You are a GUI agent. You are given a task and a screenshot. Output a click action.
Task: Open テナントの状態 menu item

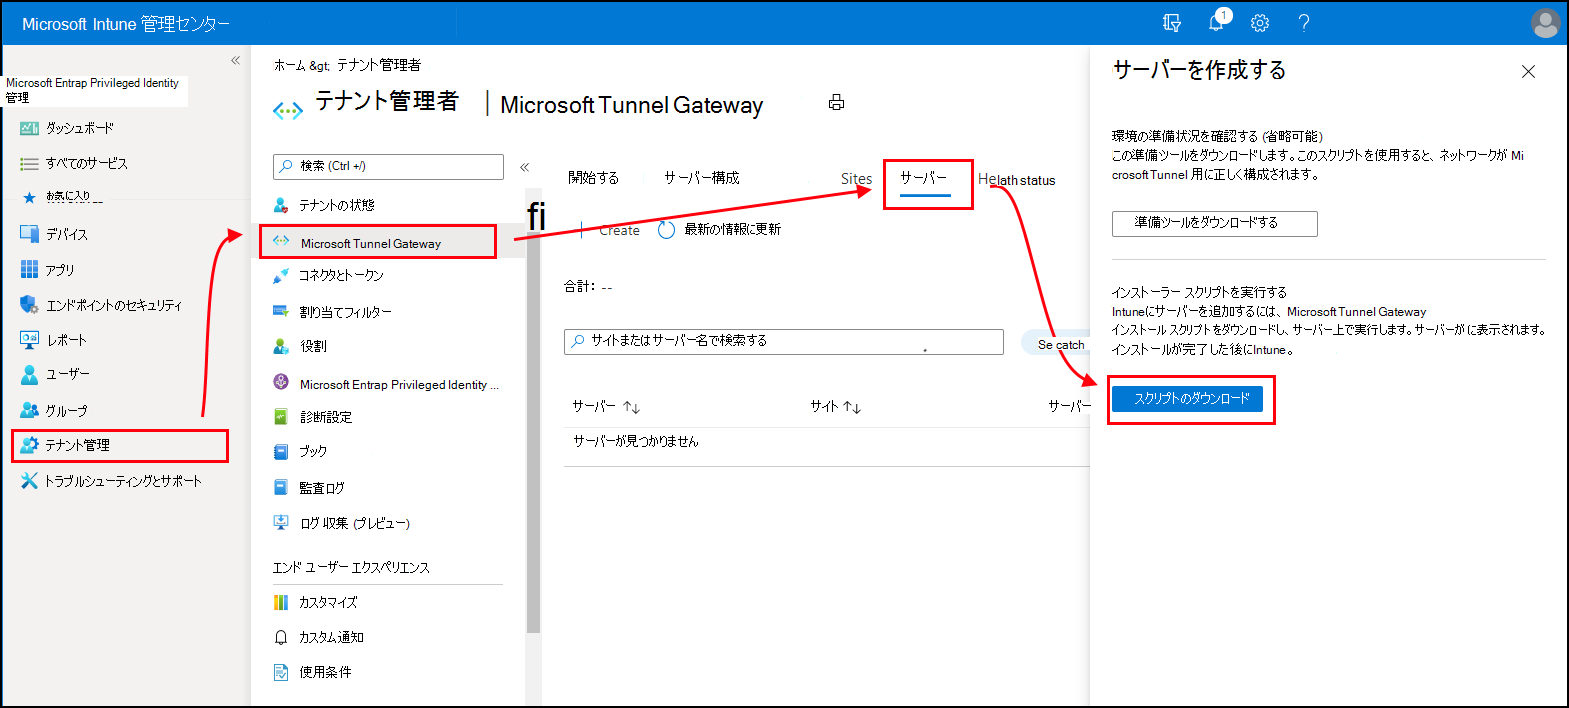click(x=337, y=205)
